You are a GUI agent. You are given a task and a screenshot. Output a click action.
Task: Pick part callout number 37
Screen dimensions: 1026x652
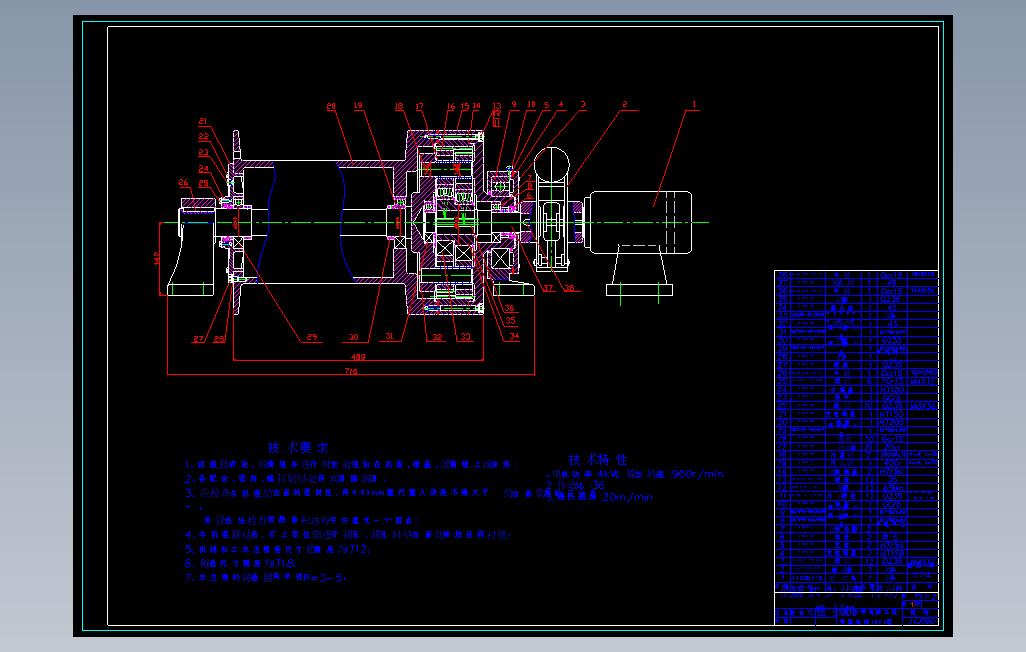548,287
